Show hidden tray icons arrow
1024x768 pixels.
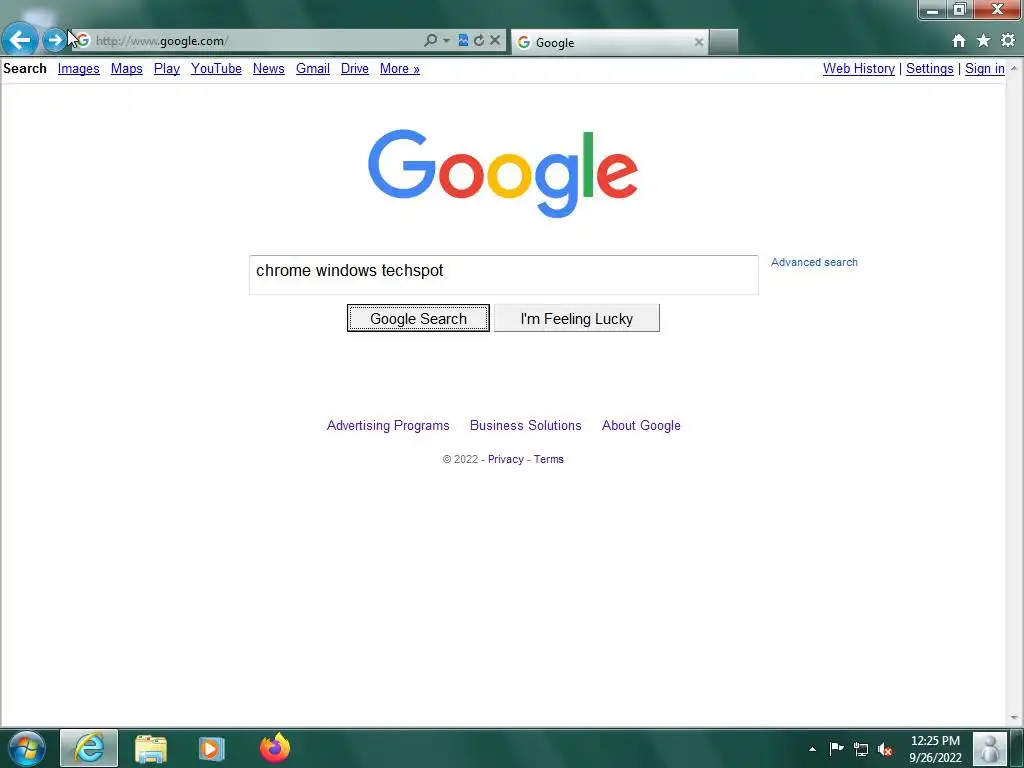(812, 749)
